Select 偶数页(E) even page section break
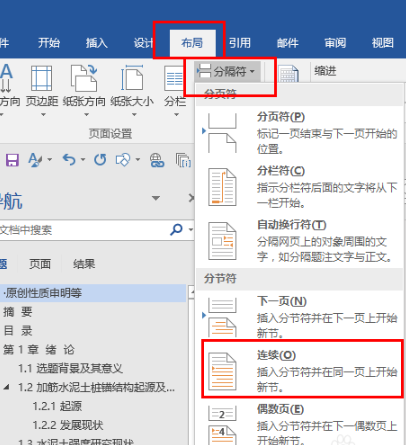 pyautogui.click(x=299, y=423)
